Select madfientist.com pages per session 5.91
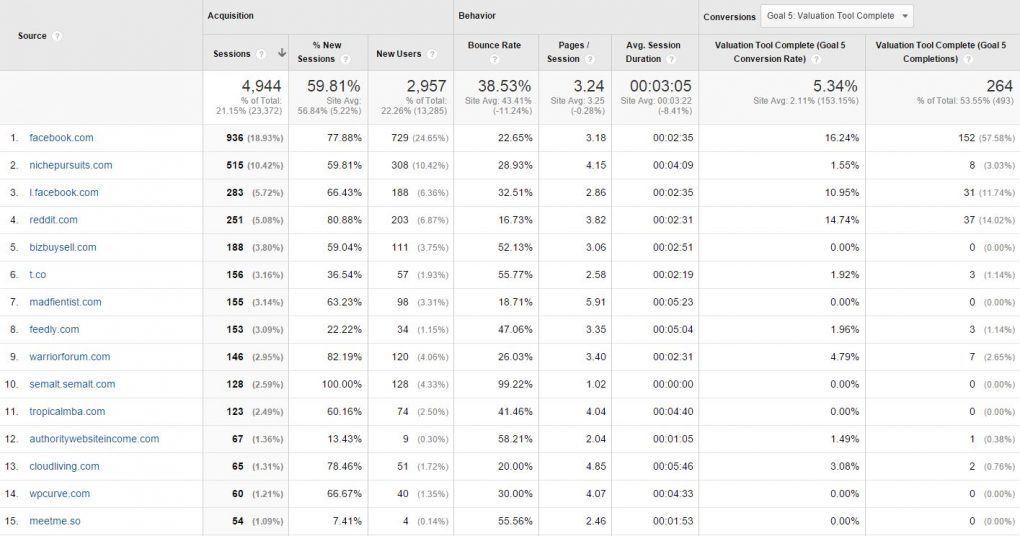The image size is (1020, 536). [596, 302]
